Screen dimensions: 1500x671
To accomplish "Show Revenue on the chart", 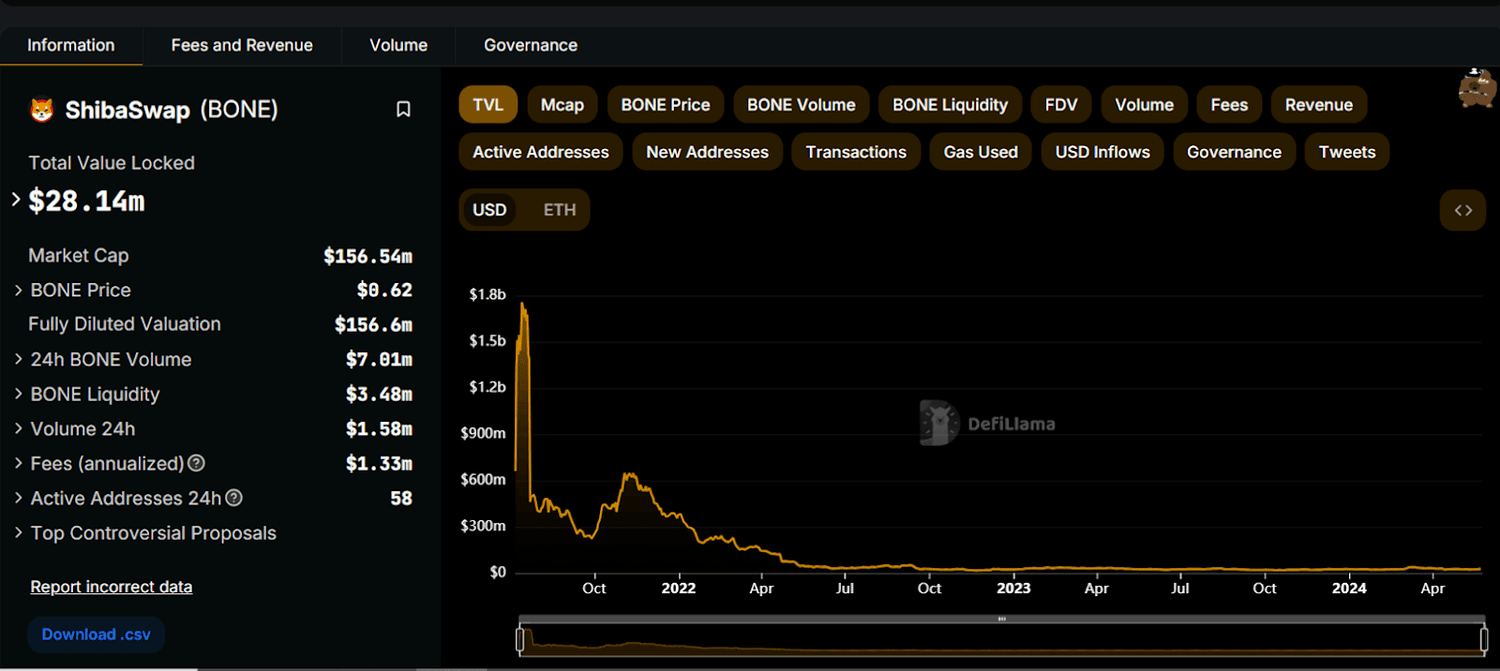I will pyautogui.click(x=1319, y=105).
